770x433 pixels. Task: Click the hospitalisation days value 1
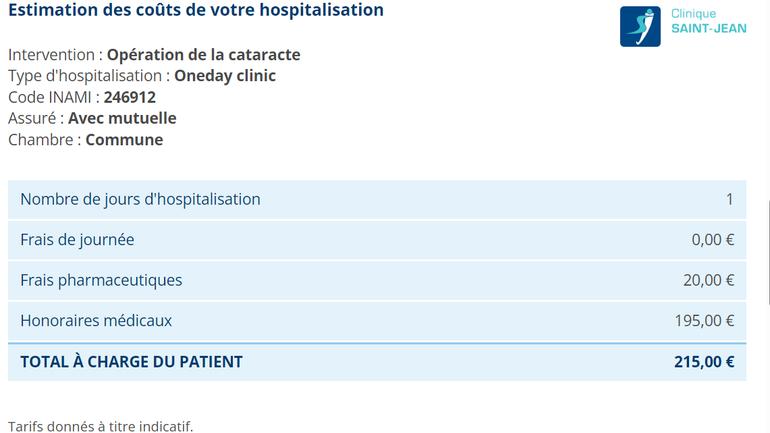click(x=730, y=199)
